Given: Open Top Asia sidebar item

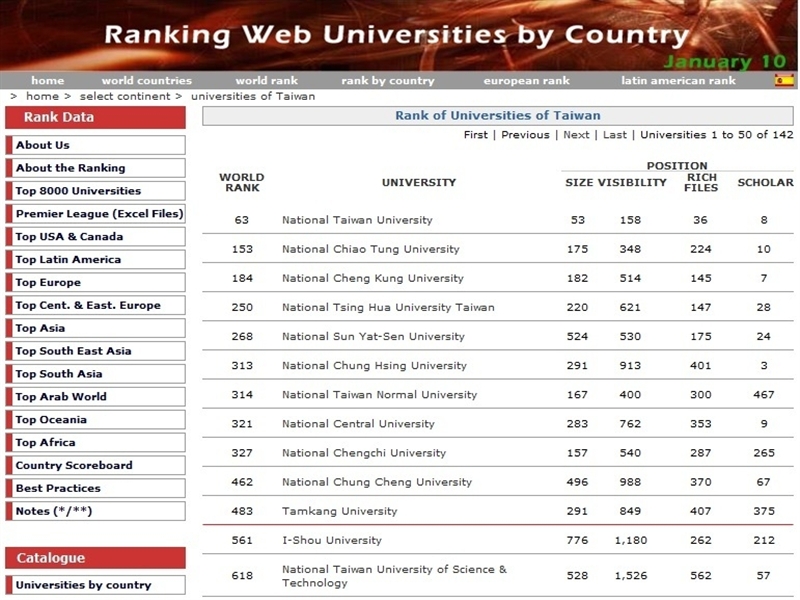Looking at the screenshot, I should coord(40,328).
